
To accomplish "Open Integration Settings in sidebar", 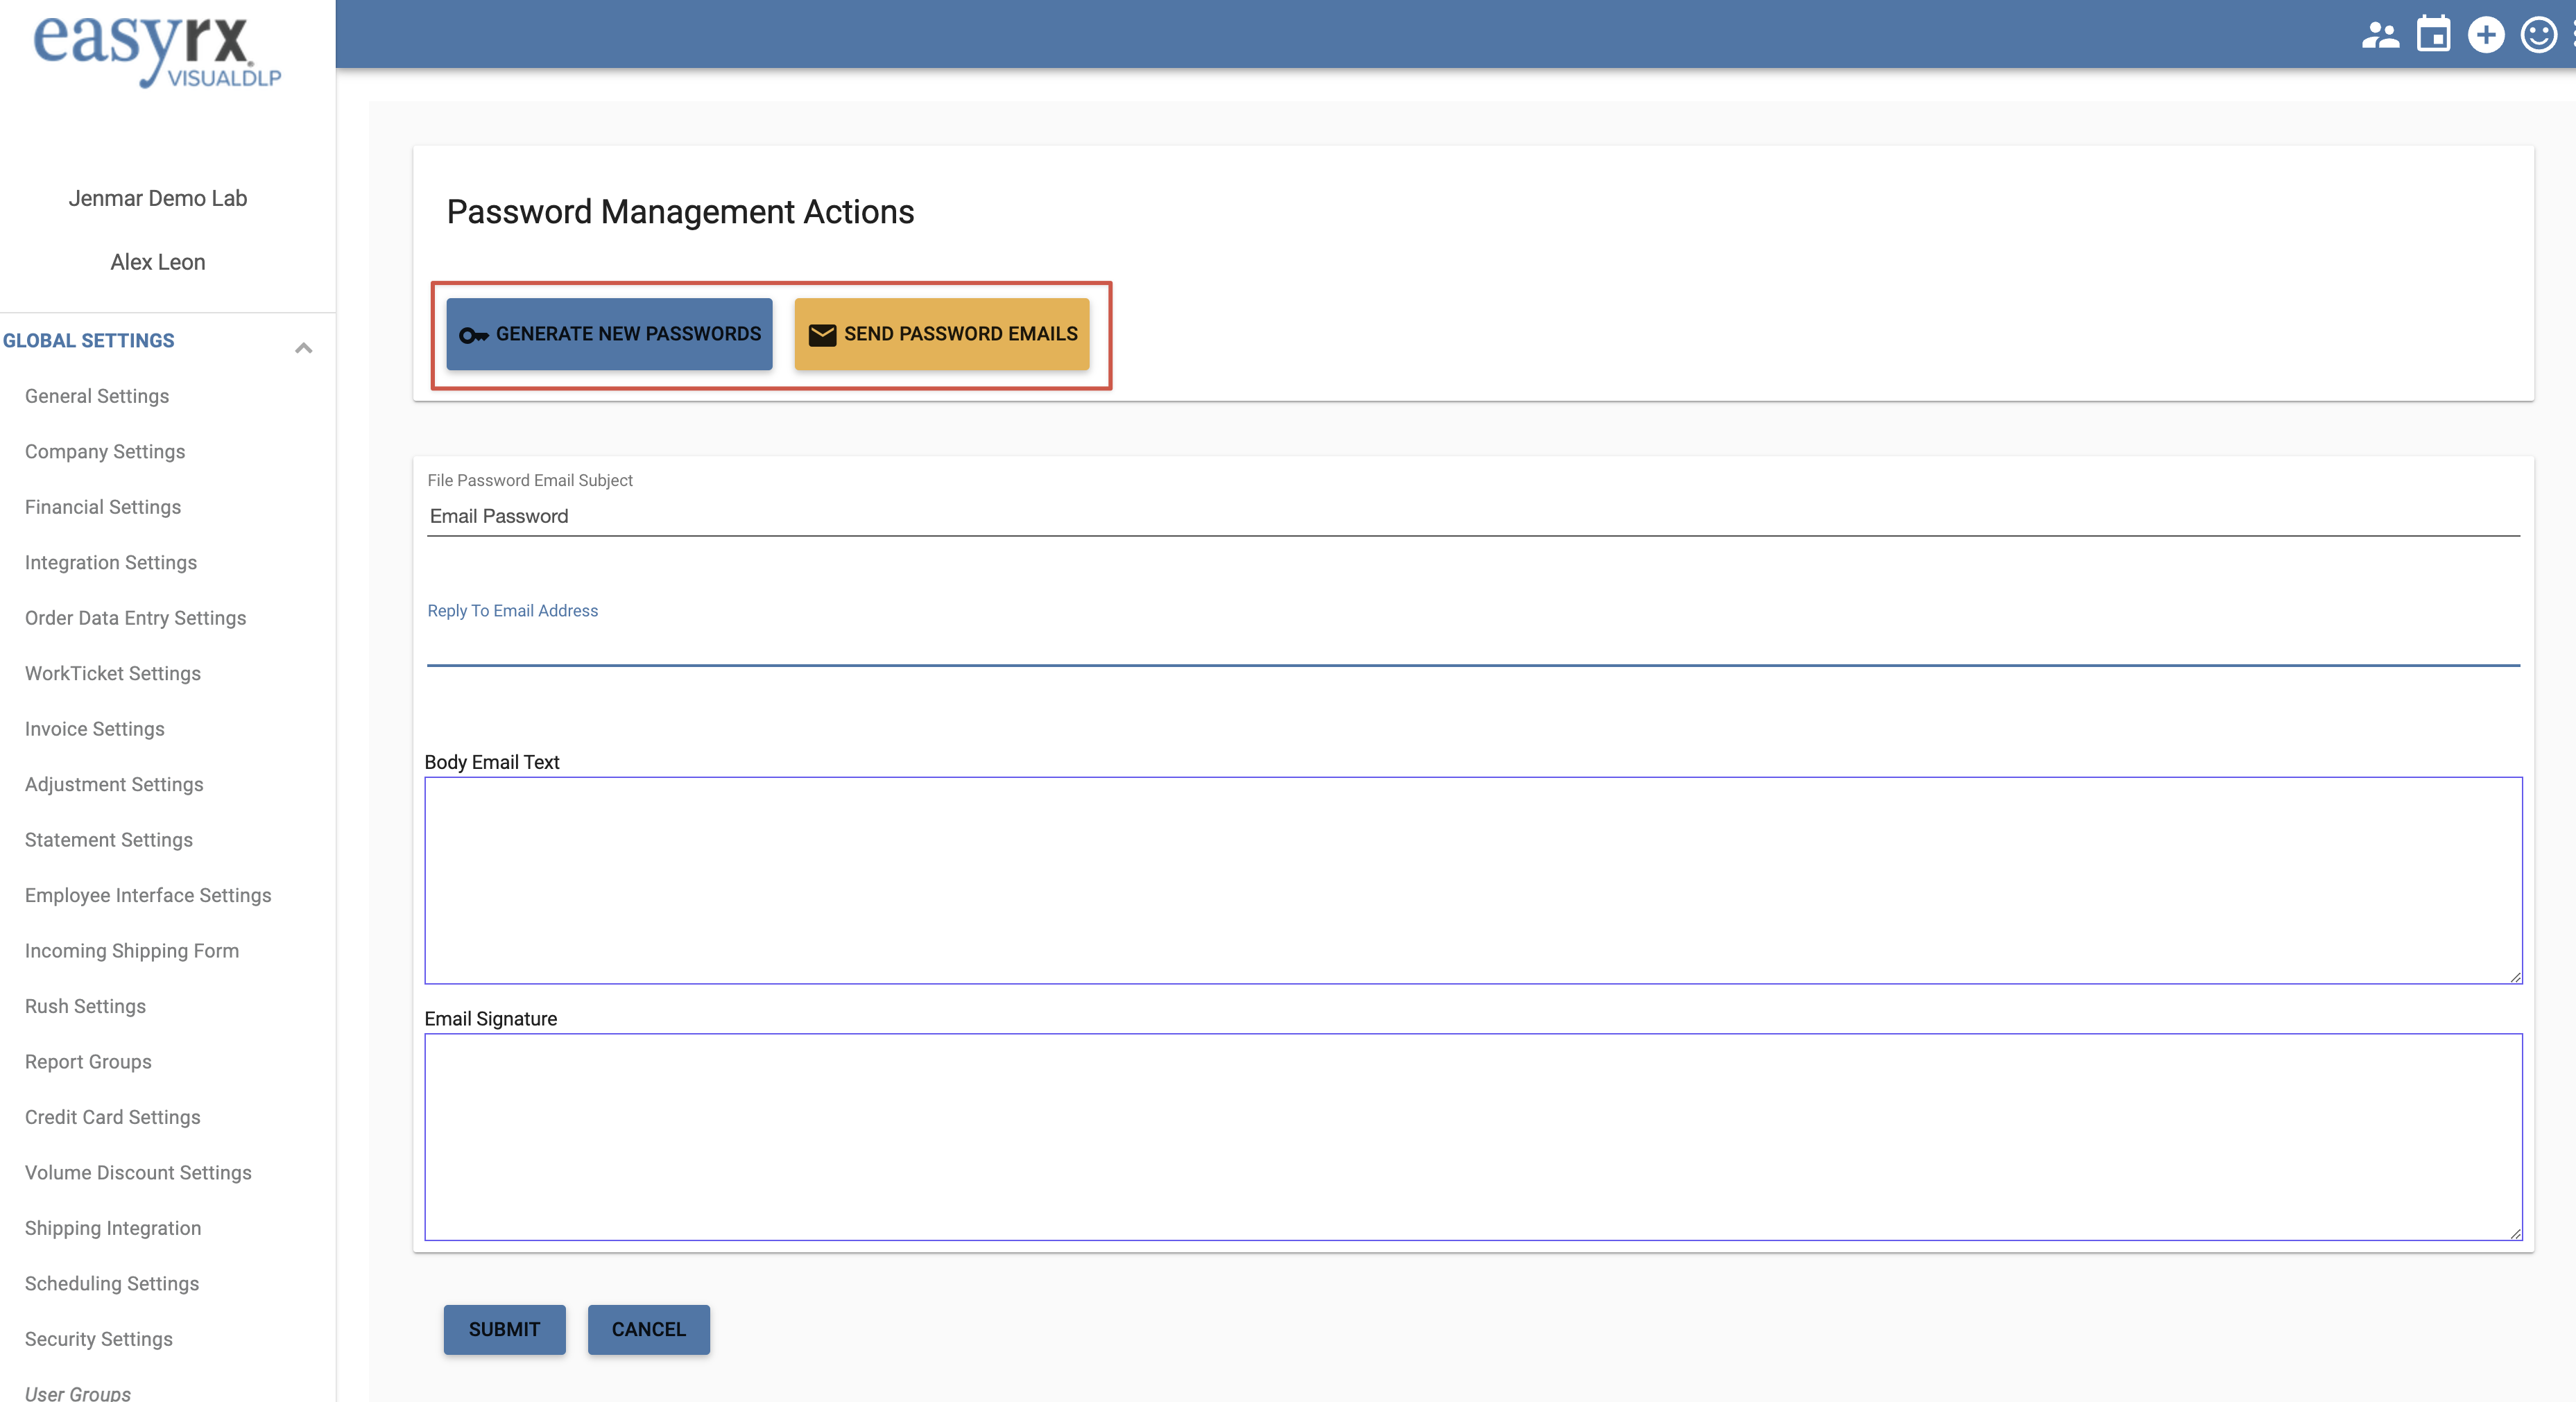I will point(111,562).
